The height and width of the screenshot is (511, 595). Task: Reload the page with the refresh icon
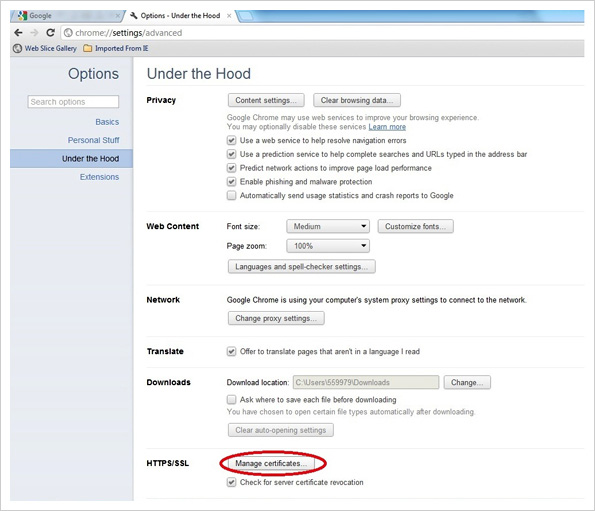pos(50,33)
